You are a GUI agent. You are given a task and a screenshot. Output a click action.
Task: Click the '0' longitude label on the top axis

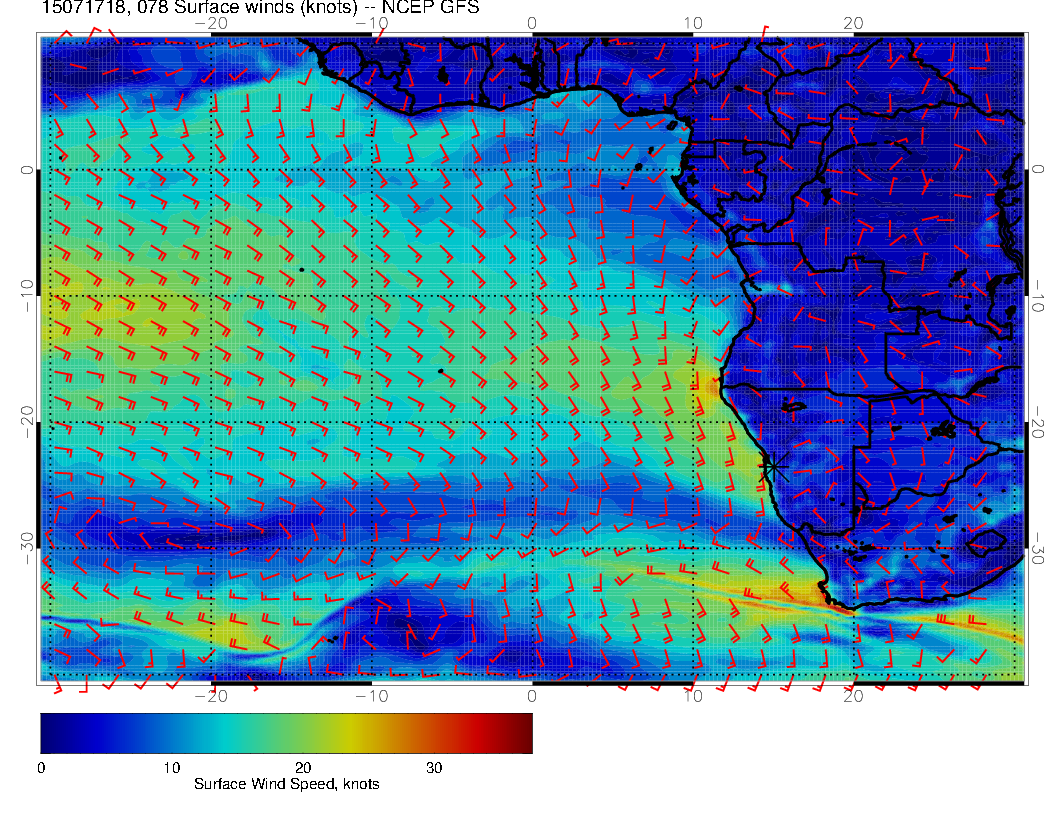[x=532, y=23]
